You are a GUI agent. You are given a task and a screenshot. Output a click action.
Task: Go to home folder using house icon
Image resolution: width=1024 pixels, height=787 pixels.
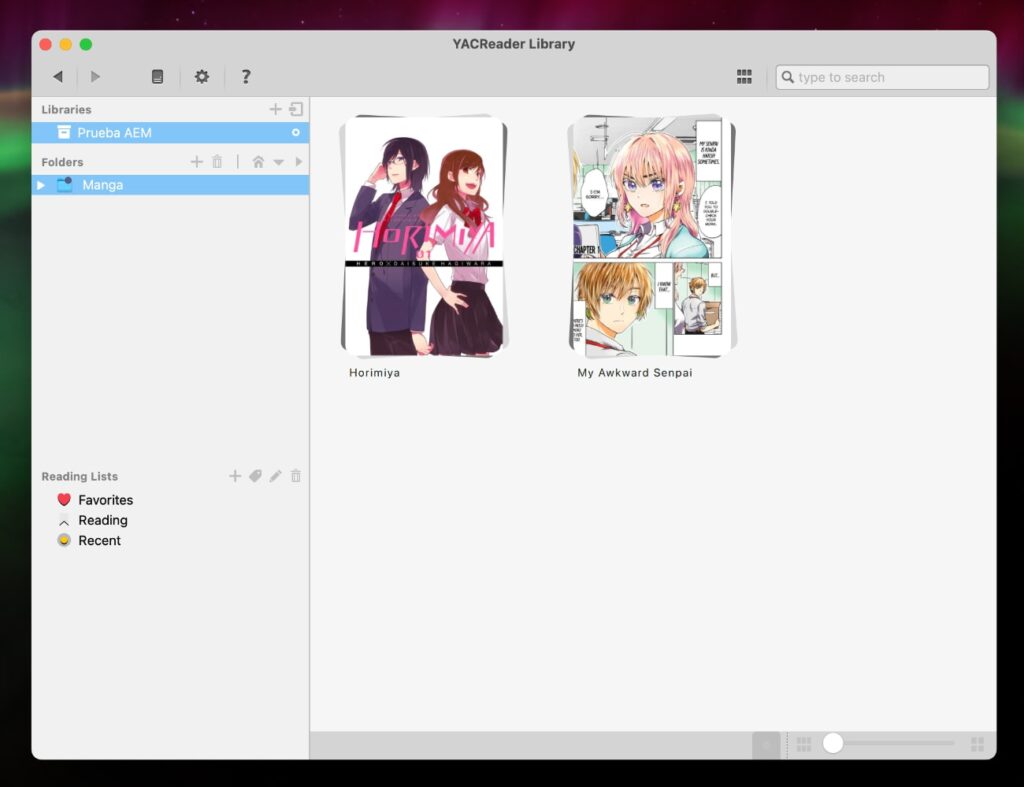pyautogui.click(x=258, y=161)
